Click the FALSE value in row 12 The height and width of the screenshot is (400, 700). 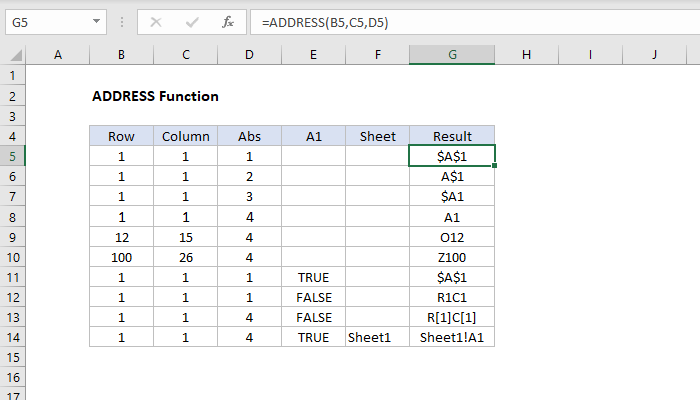pyautogui.click(x=313, y=297)
